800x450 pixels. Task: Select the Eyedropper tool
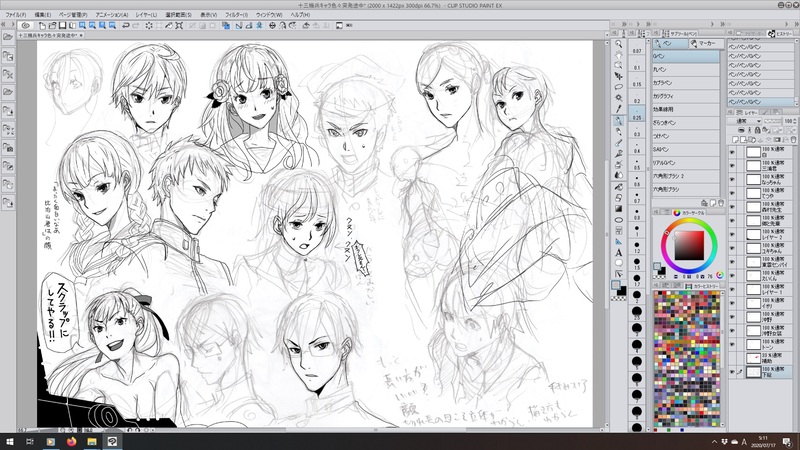(618, 109)
